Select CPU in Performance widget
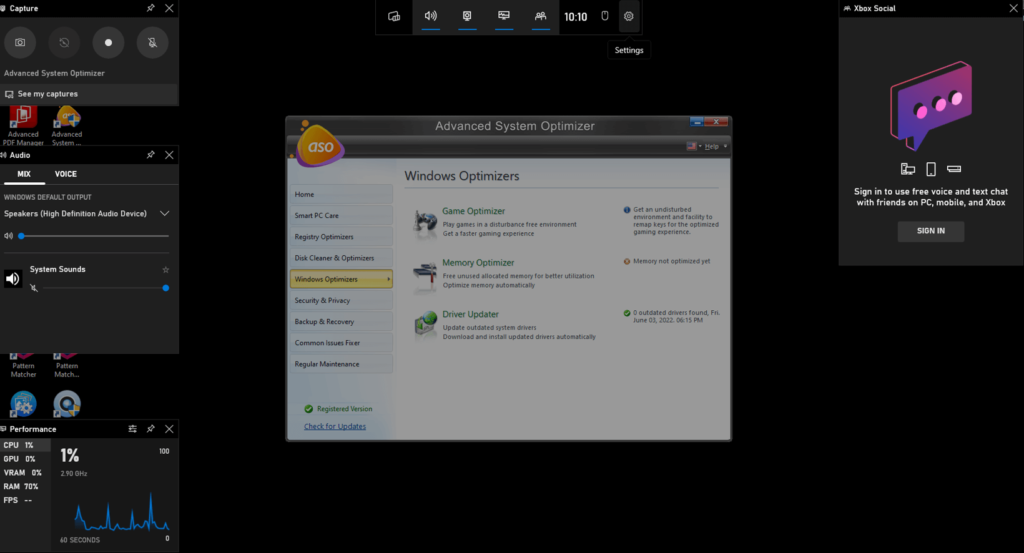1024x553 pixels. click(25, 445)
